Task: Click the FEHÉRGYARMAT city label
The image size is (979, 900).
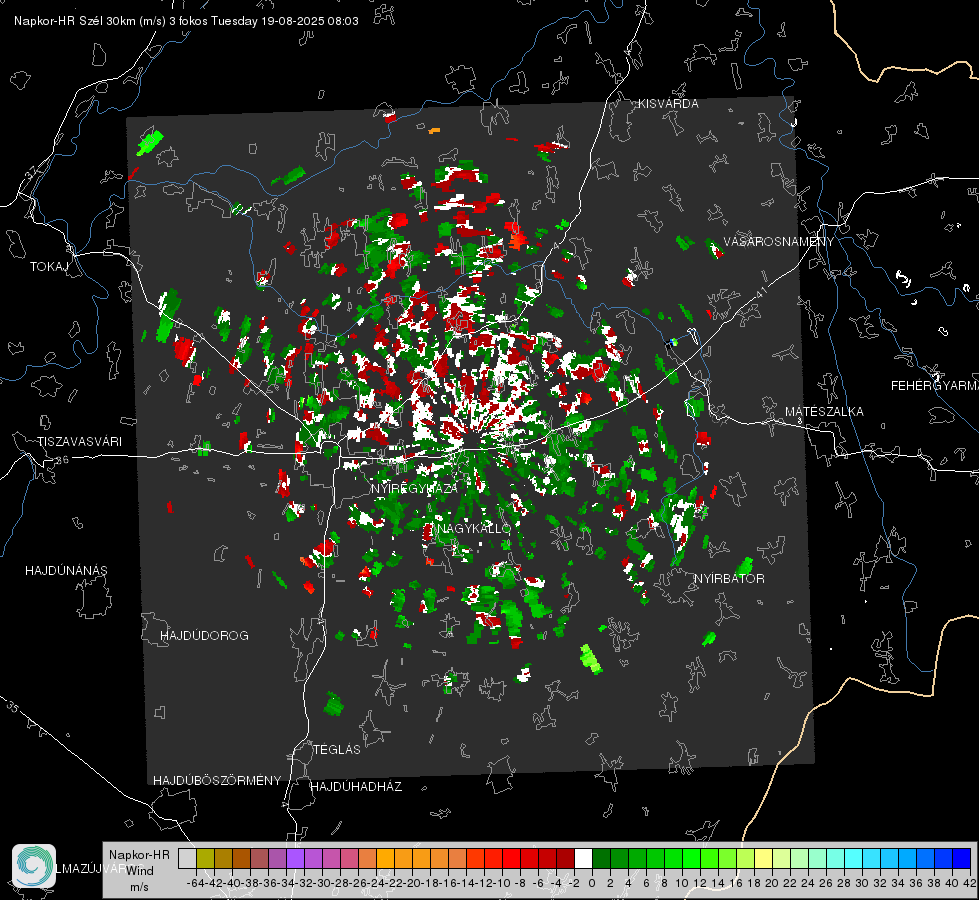Action: click(x=934, y=386)
